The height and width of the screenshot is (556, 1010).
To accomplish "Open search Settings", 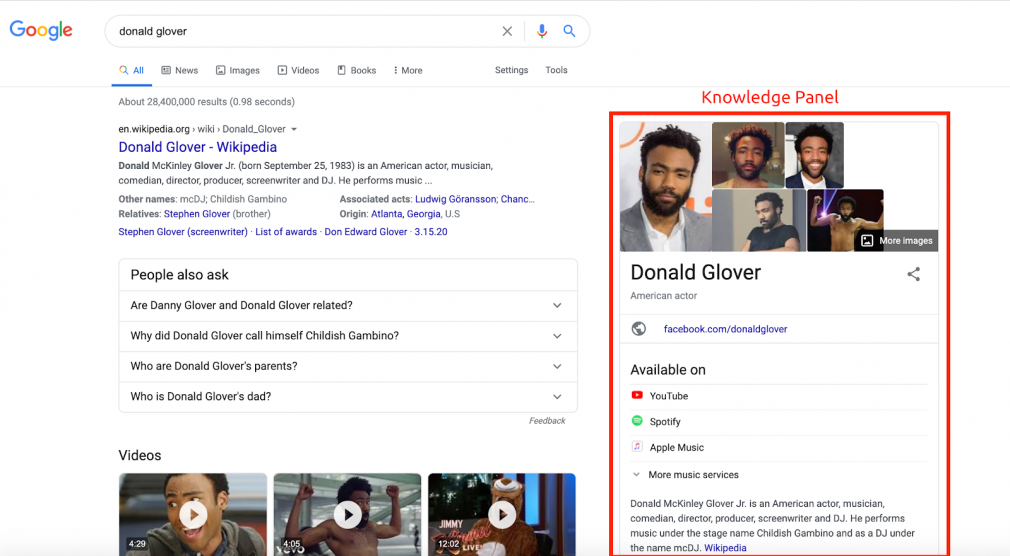I will (x=511, y=70).
